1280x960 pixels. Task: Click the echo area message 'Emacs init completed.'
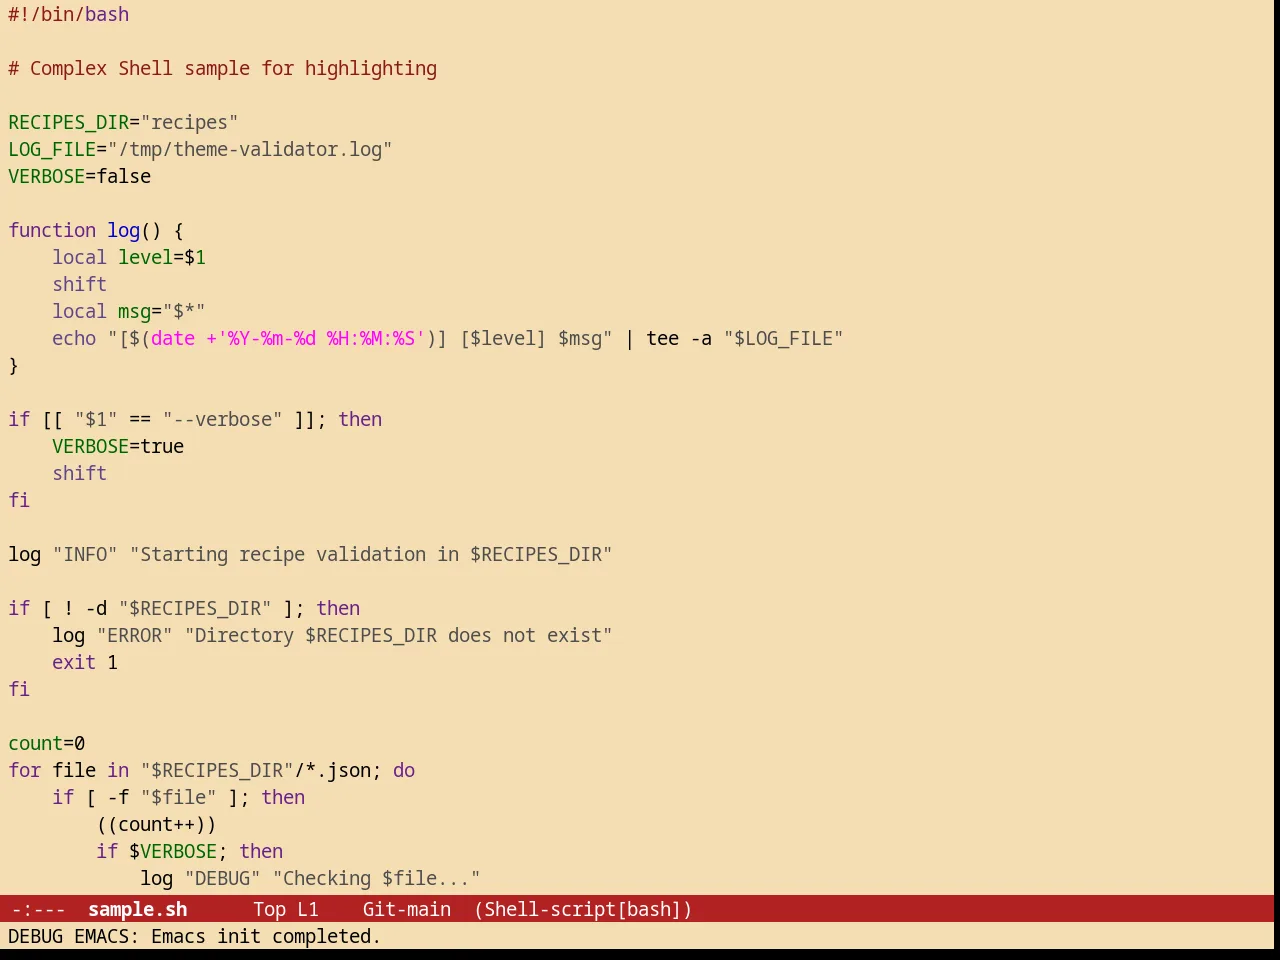point(266,936)
